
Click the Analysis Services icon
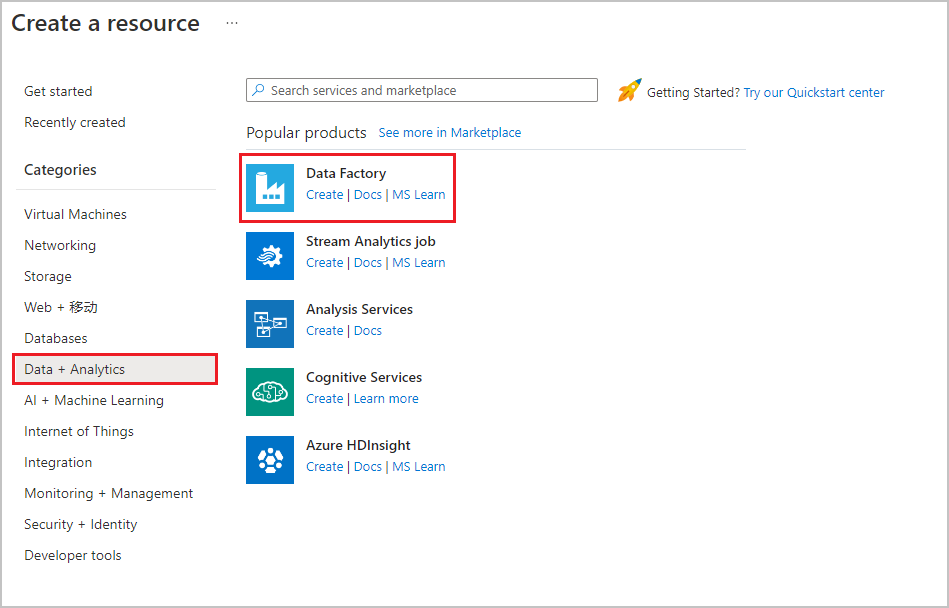coord(270,324)
